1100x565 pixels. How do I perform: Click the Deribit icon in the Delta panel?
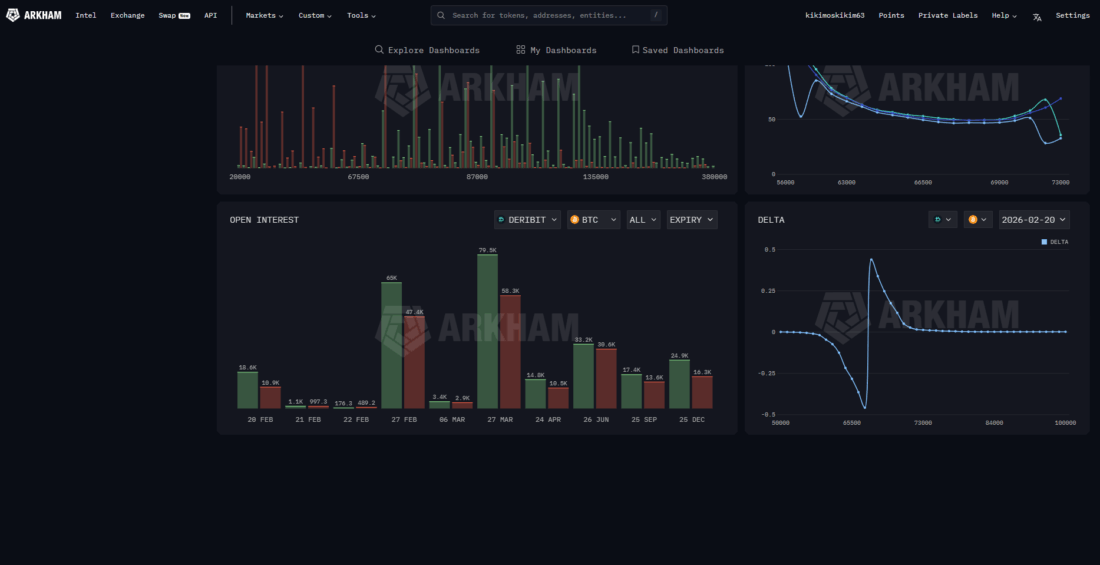(x=938, y=220)
